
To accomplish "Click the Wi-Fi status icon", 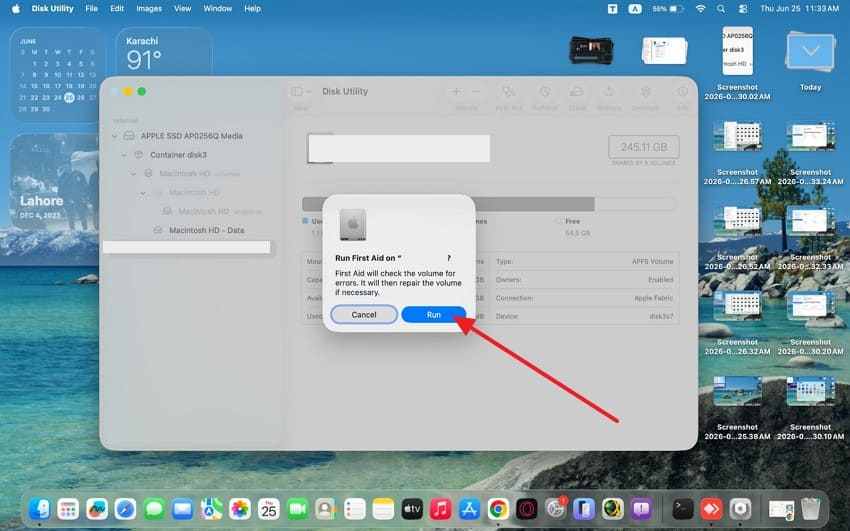I will [700, 9].
